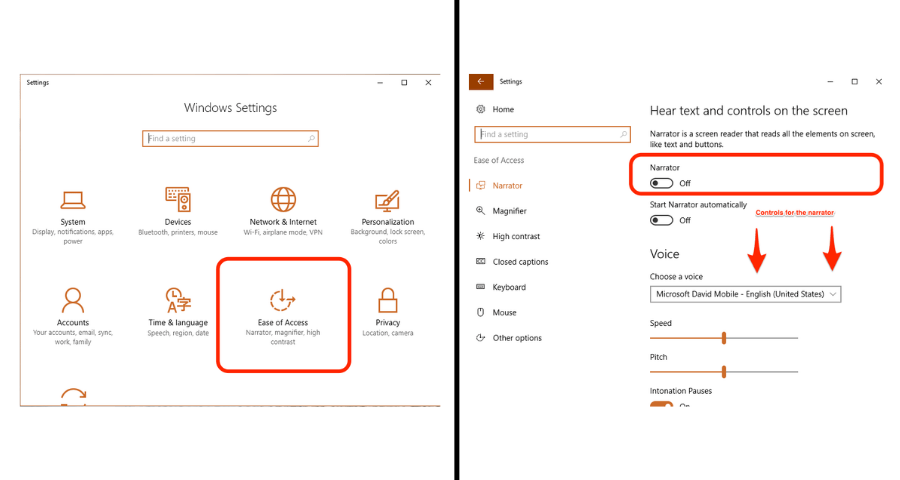900x480 pixels.
Task: Click the Pitch slider handle
Action: point(724,371)
